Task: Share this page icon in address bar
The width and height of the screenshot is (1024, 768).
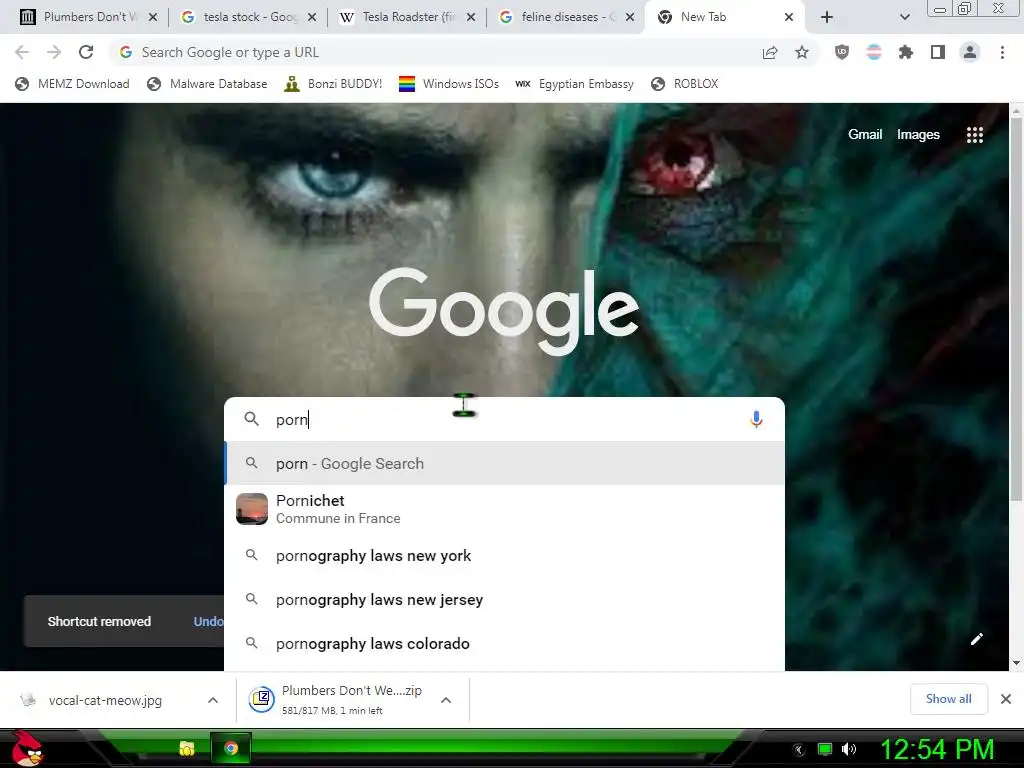Action: 770,52
